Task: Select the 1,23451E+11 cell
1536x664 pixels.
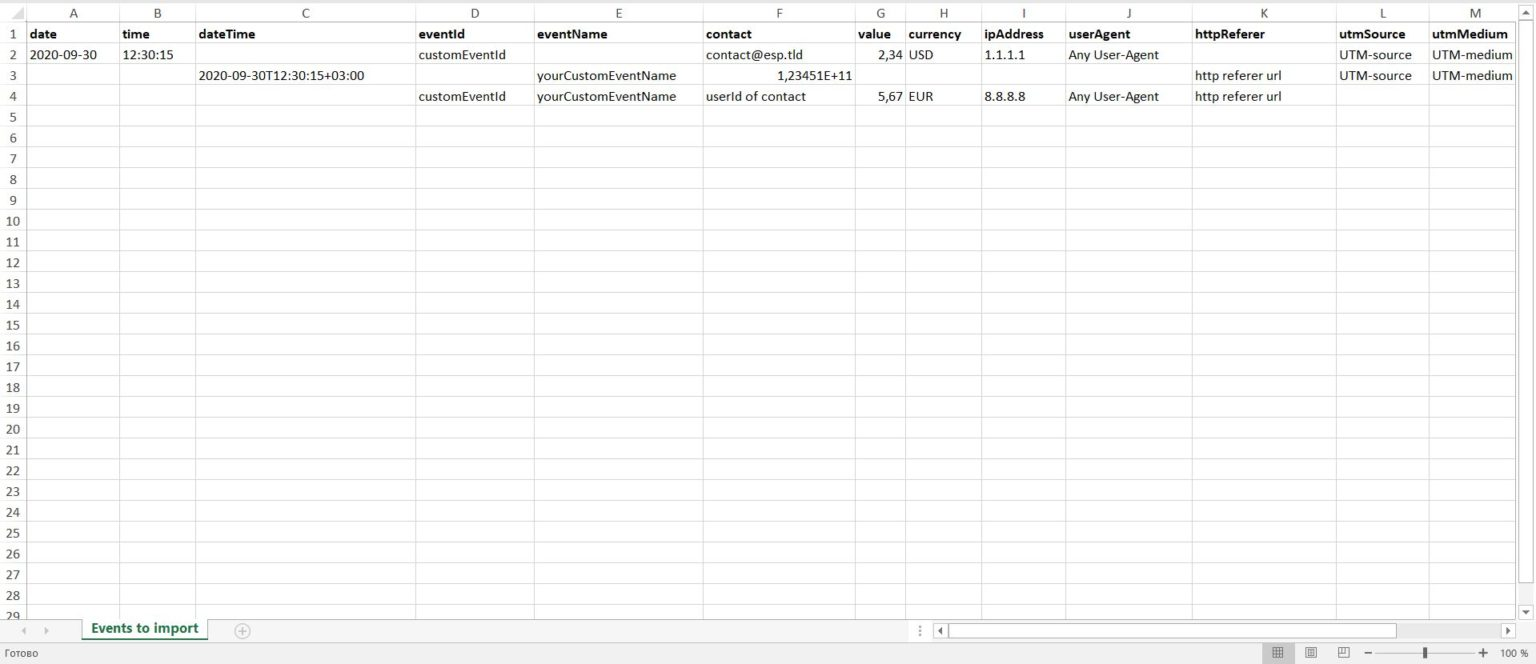Action: click(x=779, y=75)
